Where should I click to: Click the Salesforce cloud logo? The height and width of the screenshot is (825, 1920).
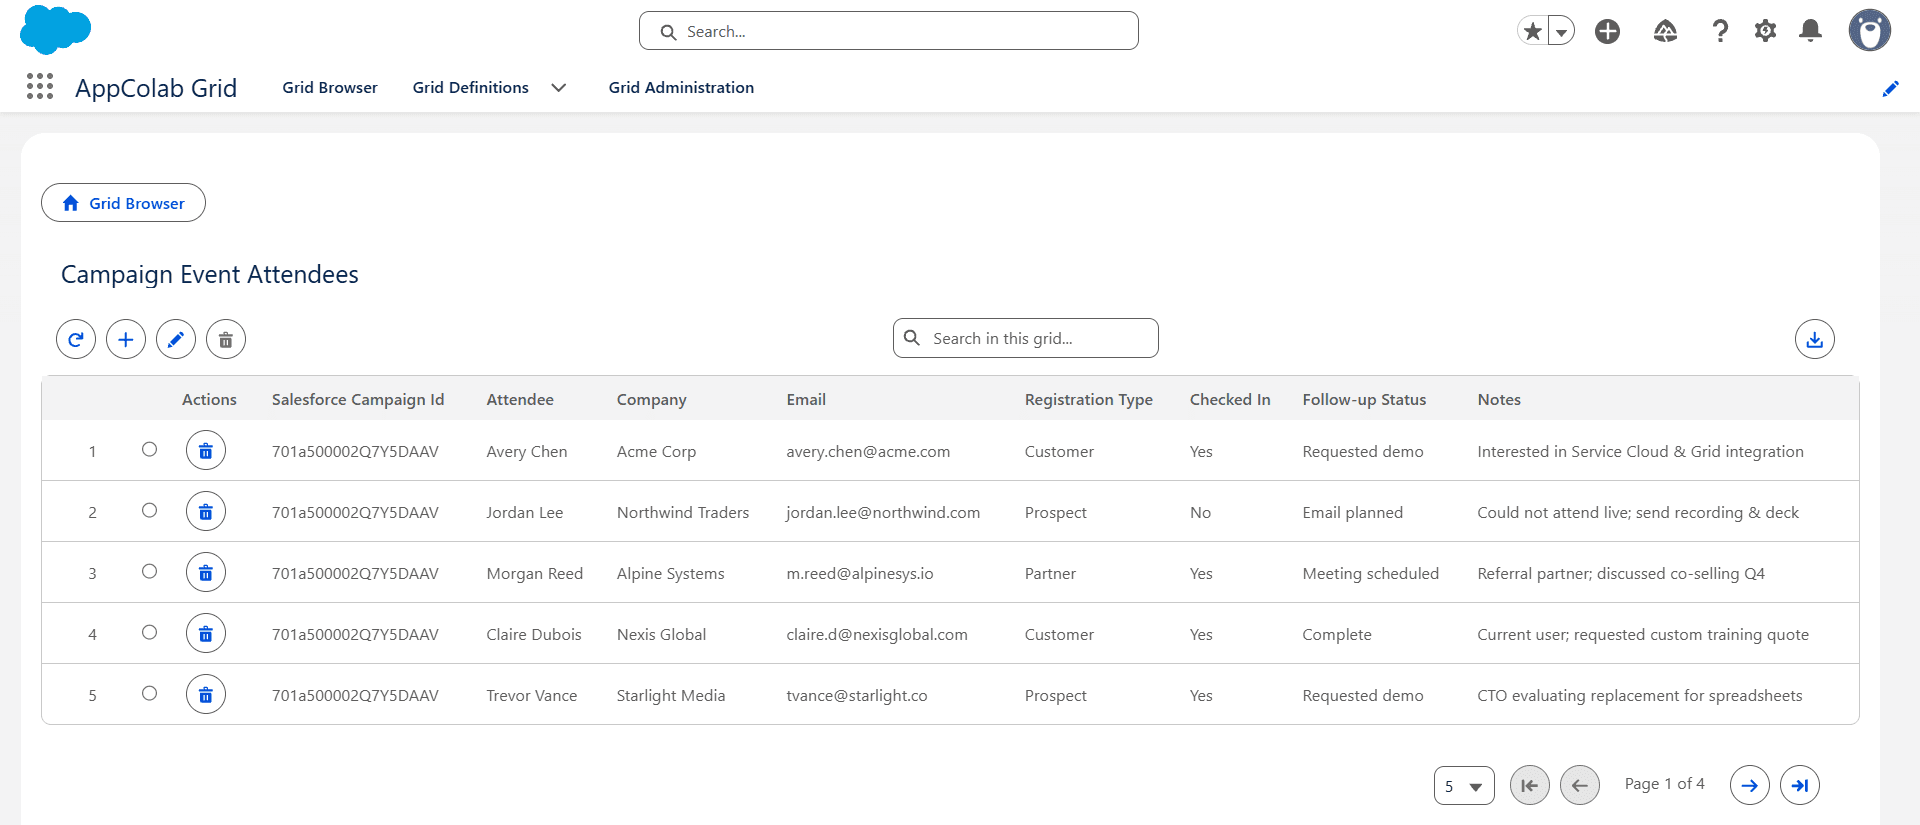[x=55, y=29]
